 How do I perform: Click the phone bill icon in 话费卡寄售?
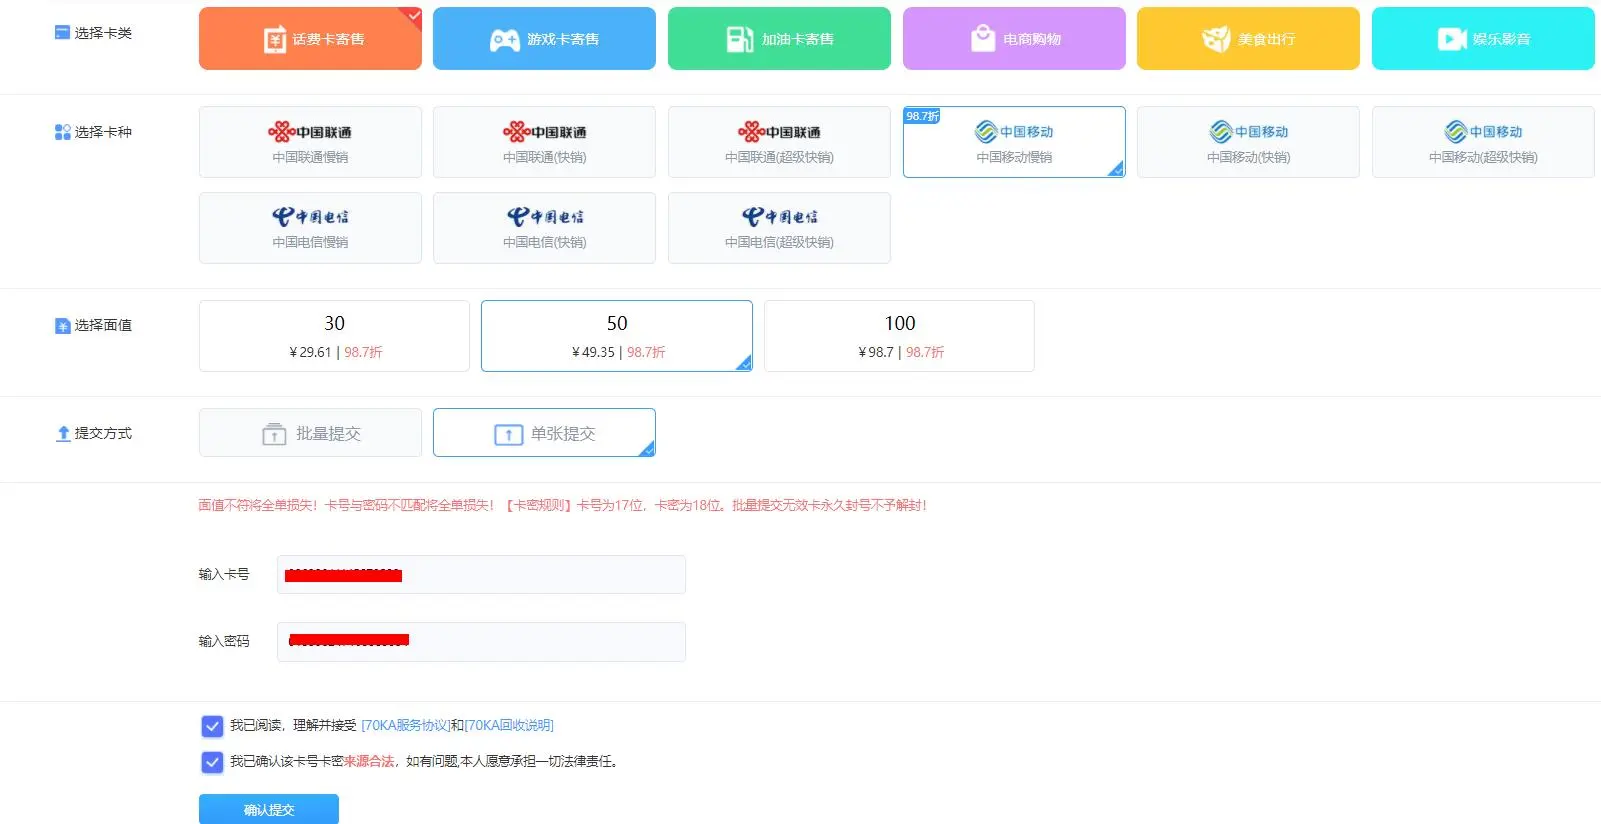coord(274,39)
